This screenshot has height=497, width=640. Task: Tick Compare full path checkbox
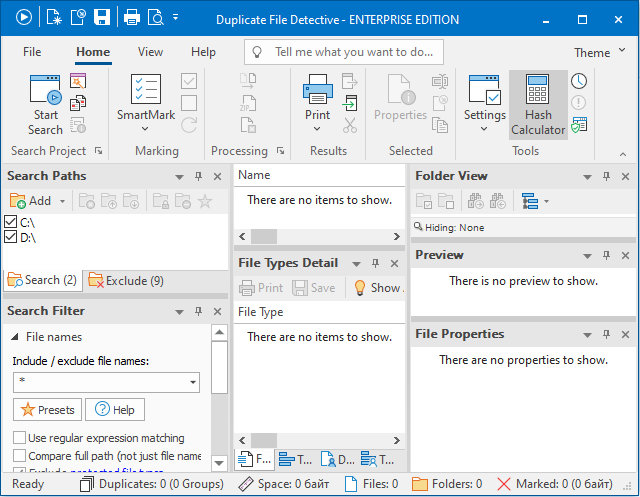pos(20,456)
